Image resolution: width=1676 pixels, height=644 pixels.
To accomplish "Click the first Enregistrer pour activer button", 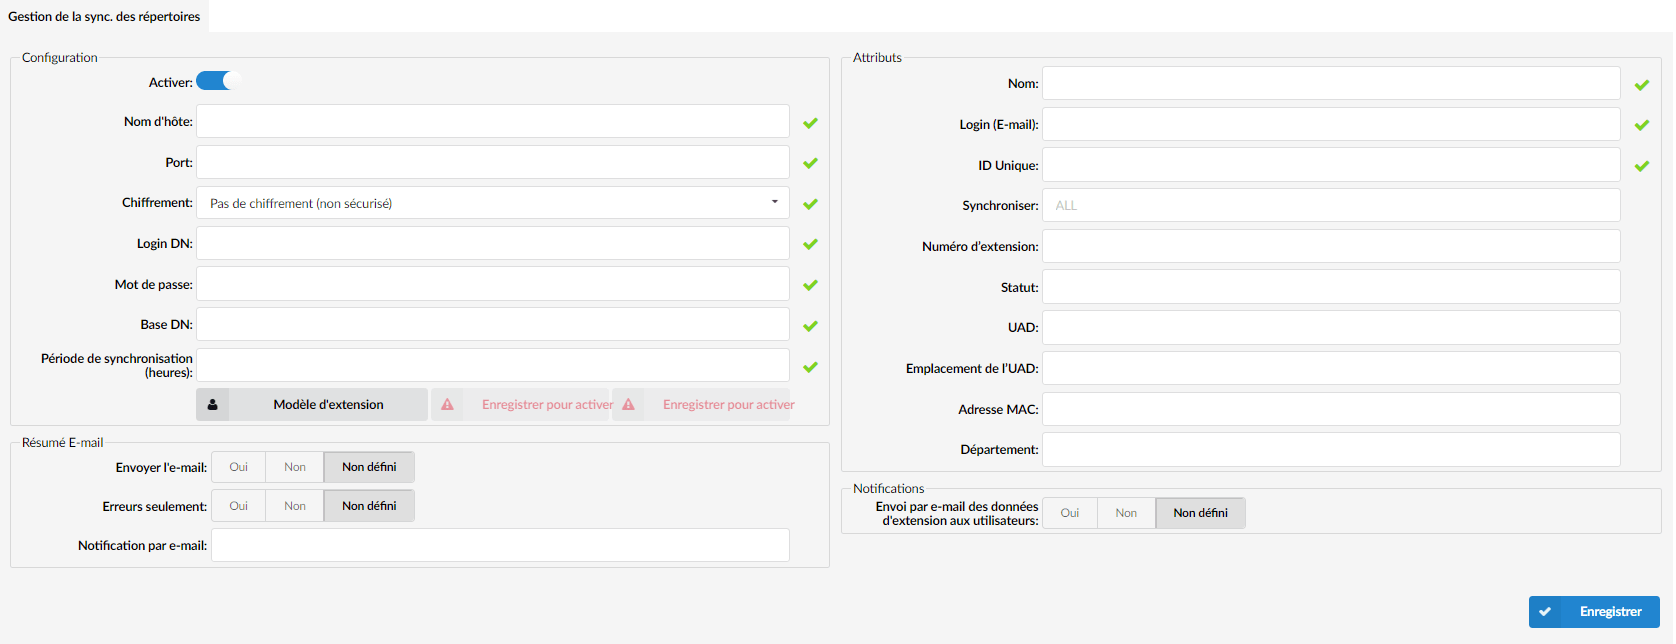I will pos(520,405).
